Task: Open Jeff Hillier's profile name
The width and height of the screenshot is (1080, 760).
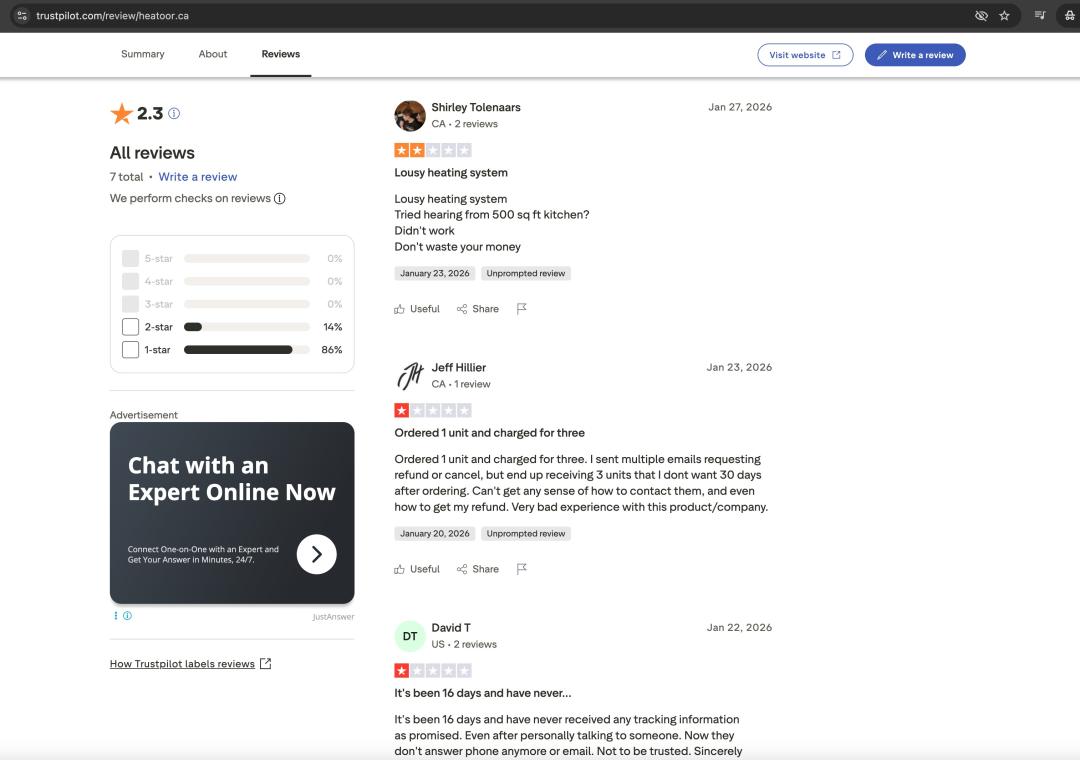Action: pyautogui.click(x=459, y=368)
